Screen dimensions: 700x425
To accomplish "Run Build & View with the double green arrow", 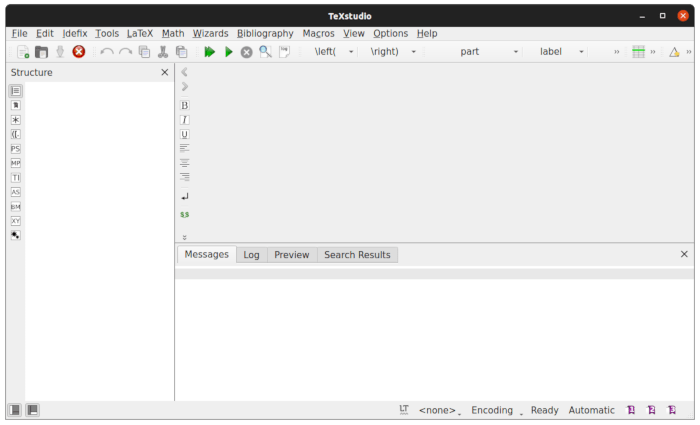I will (209, 52).
